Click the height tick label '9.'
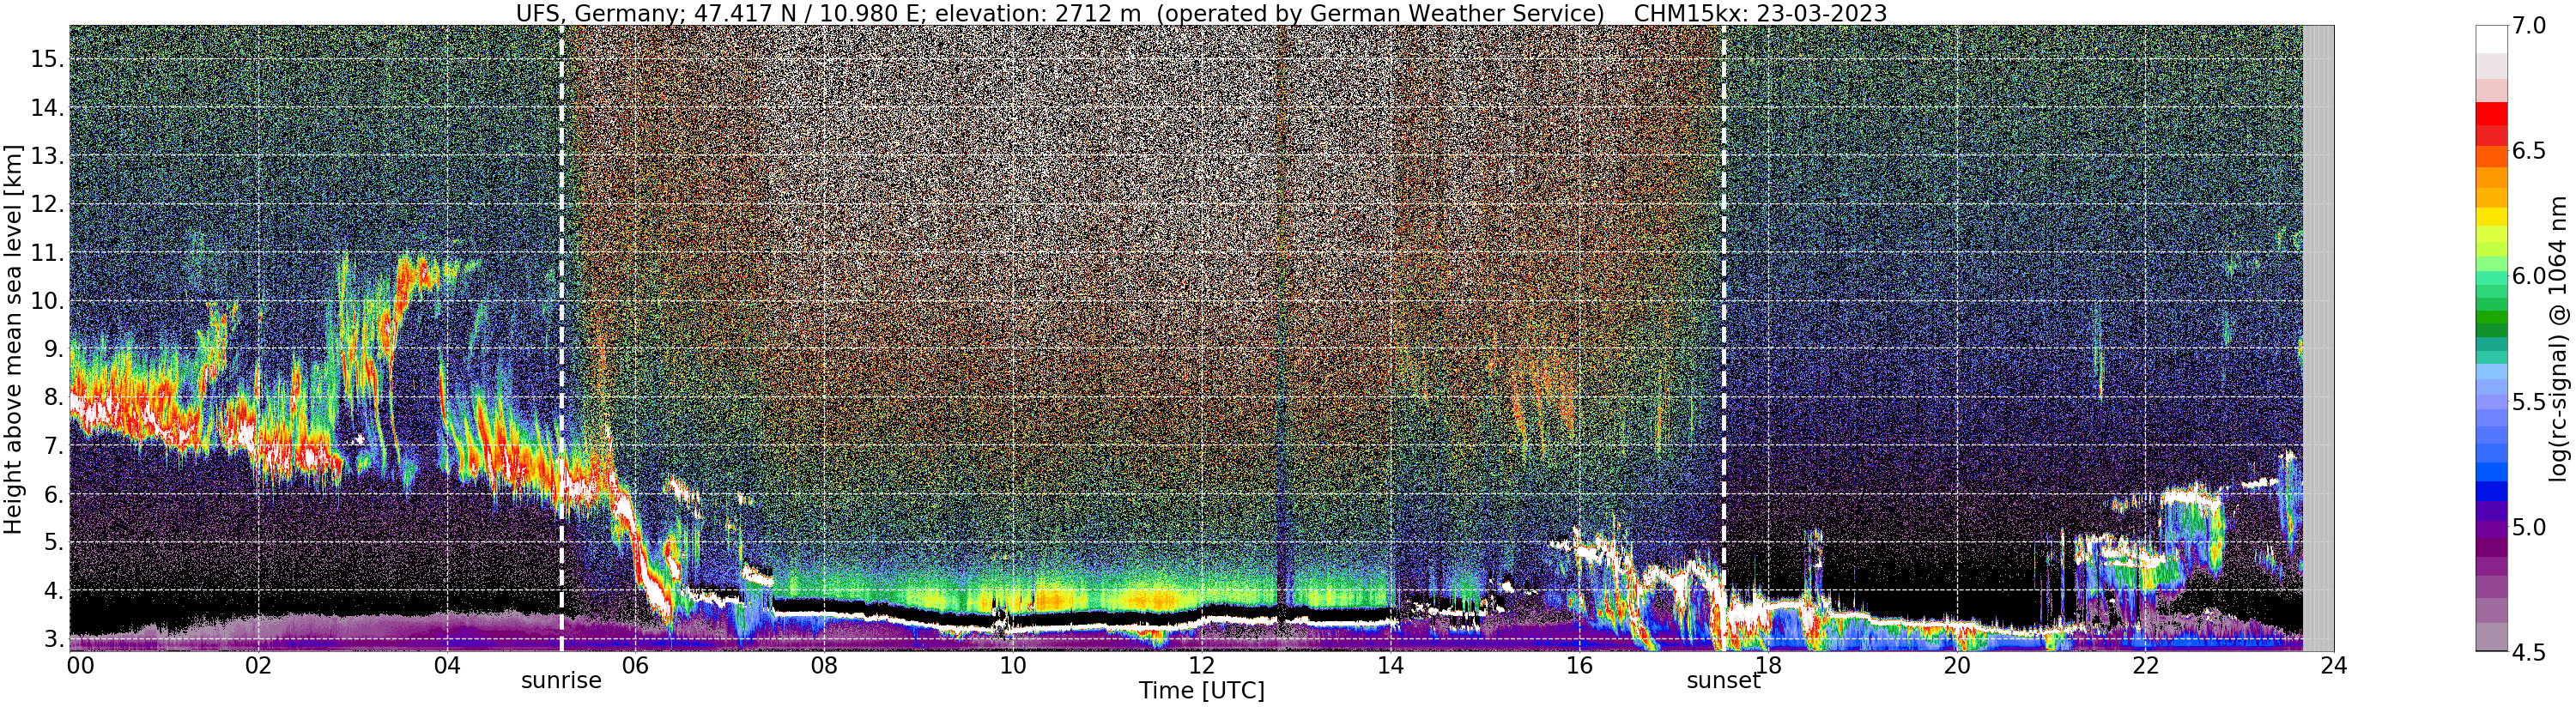Viewport: 2576px width, 707px height. click(x=53, y=349)
